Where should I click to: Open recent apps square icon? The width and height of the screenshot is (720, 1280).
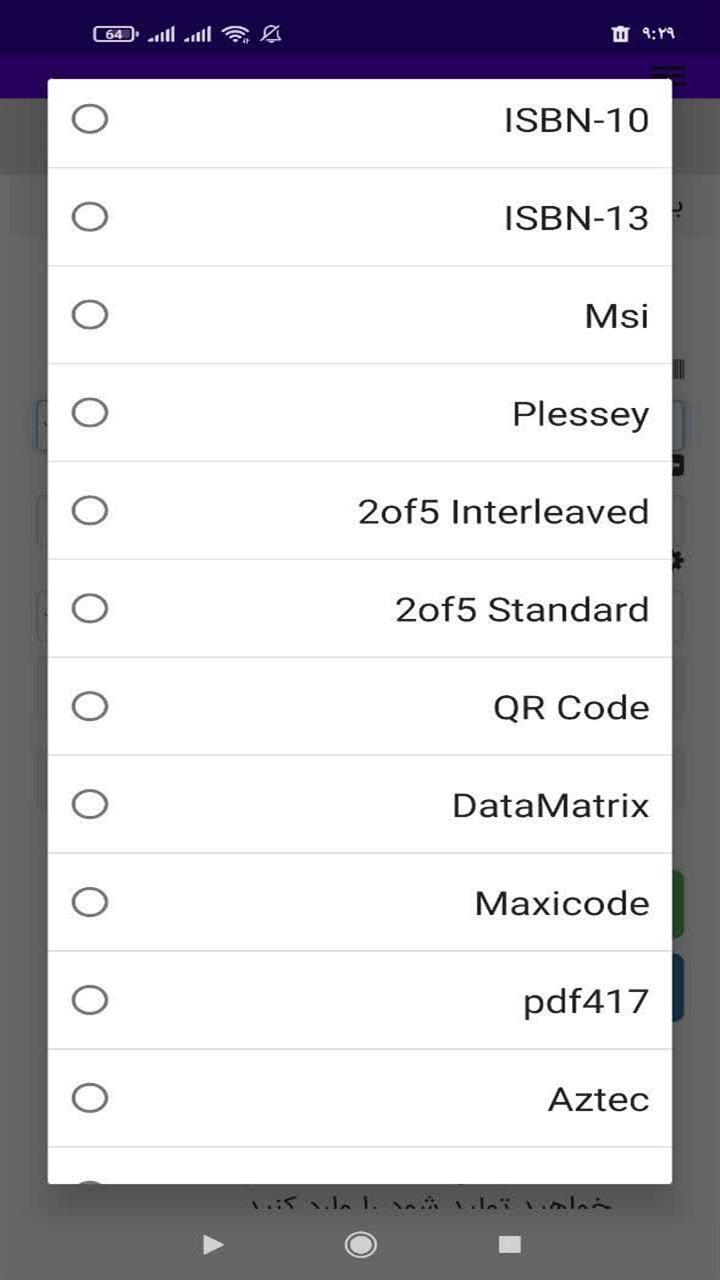pyautogui.click(x=510, y=1244)
